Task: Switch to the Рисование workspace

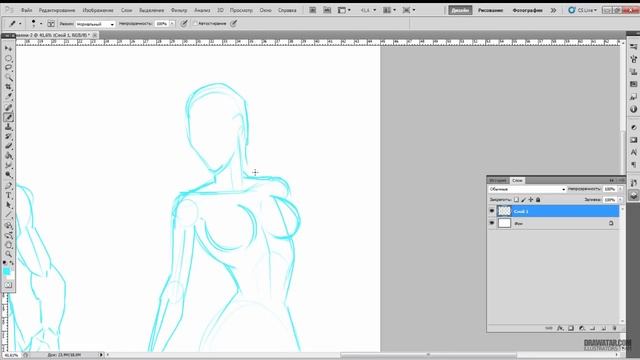Action: tap(490, 10)
